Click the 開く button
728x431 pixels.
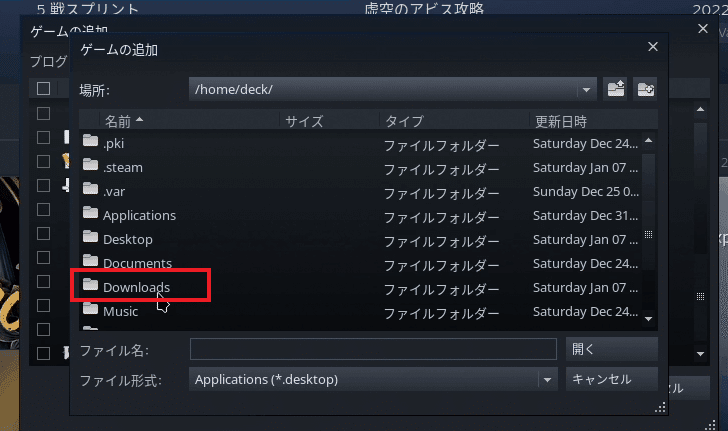tap(611, 349)
